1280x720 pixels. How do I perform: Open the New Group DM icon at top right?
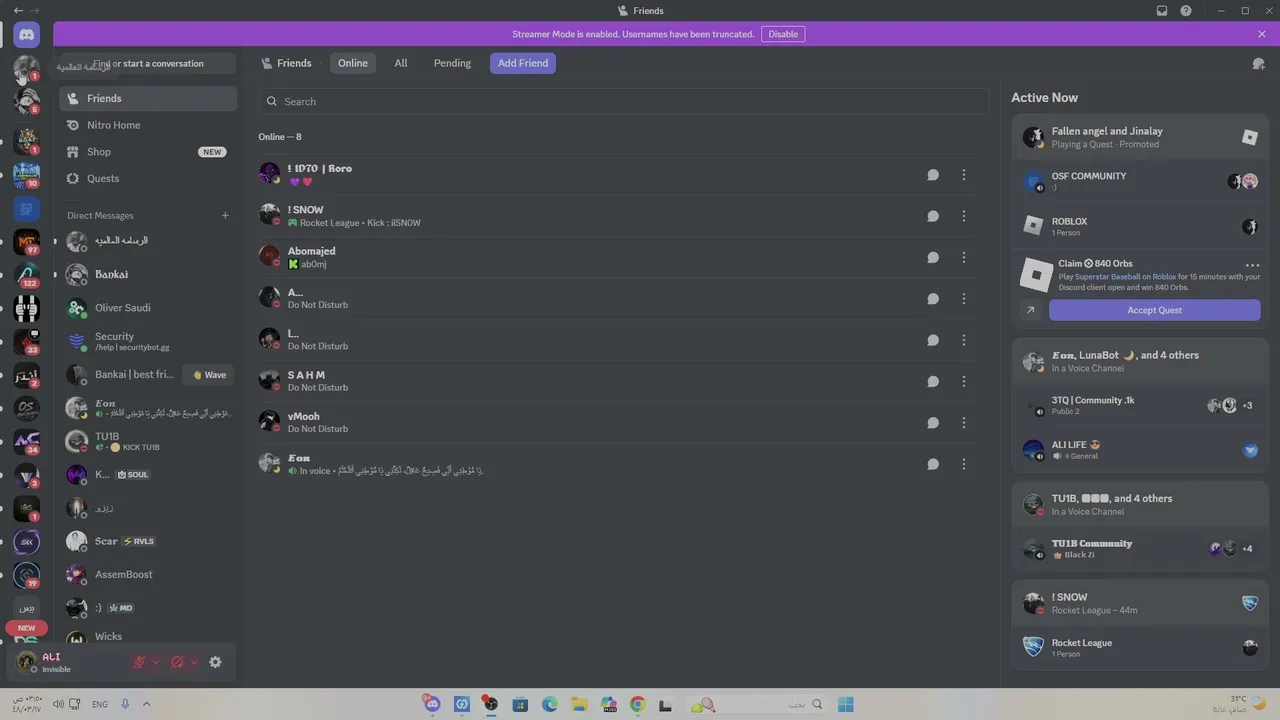[1258, 63]
